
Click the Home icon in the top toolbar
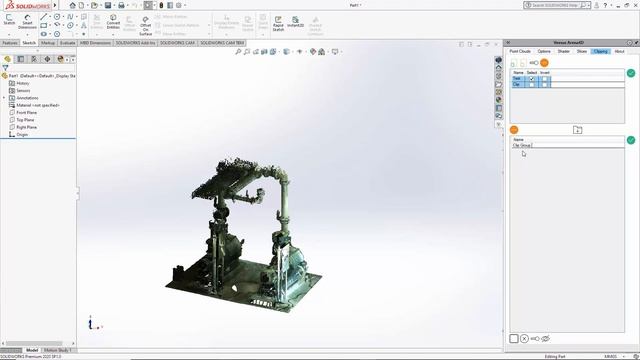[72, 5]
